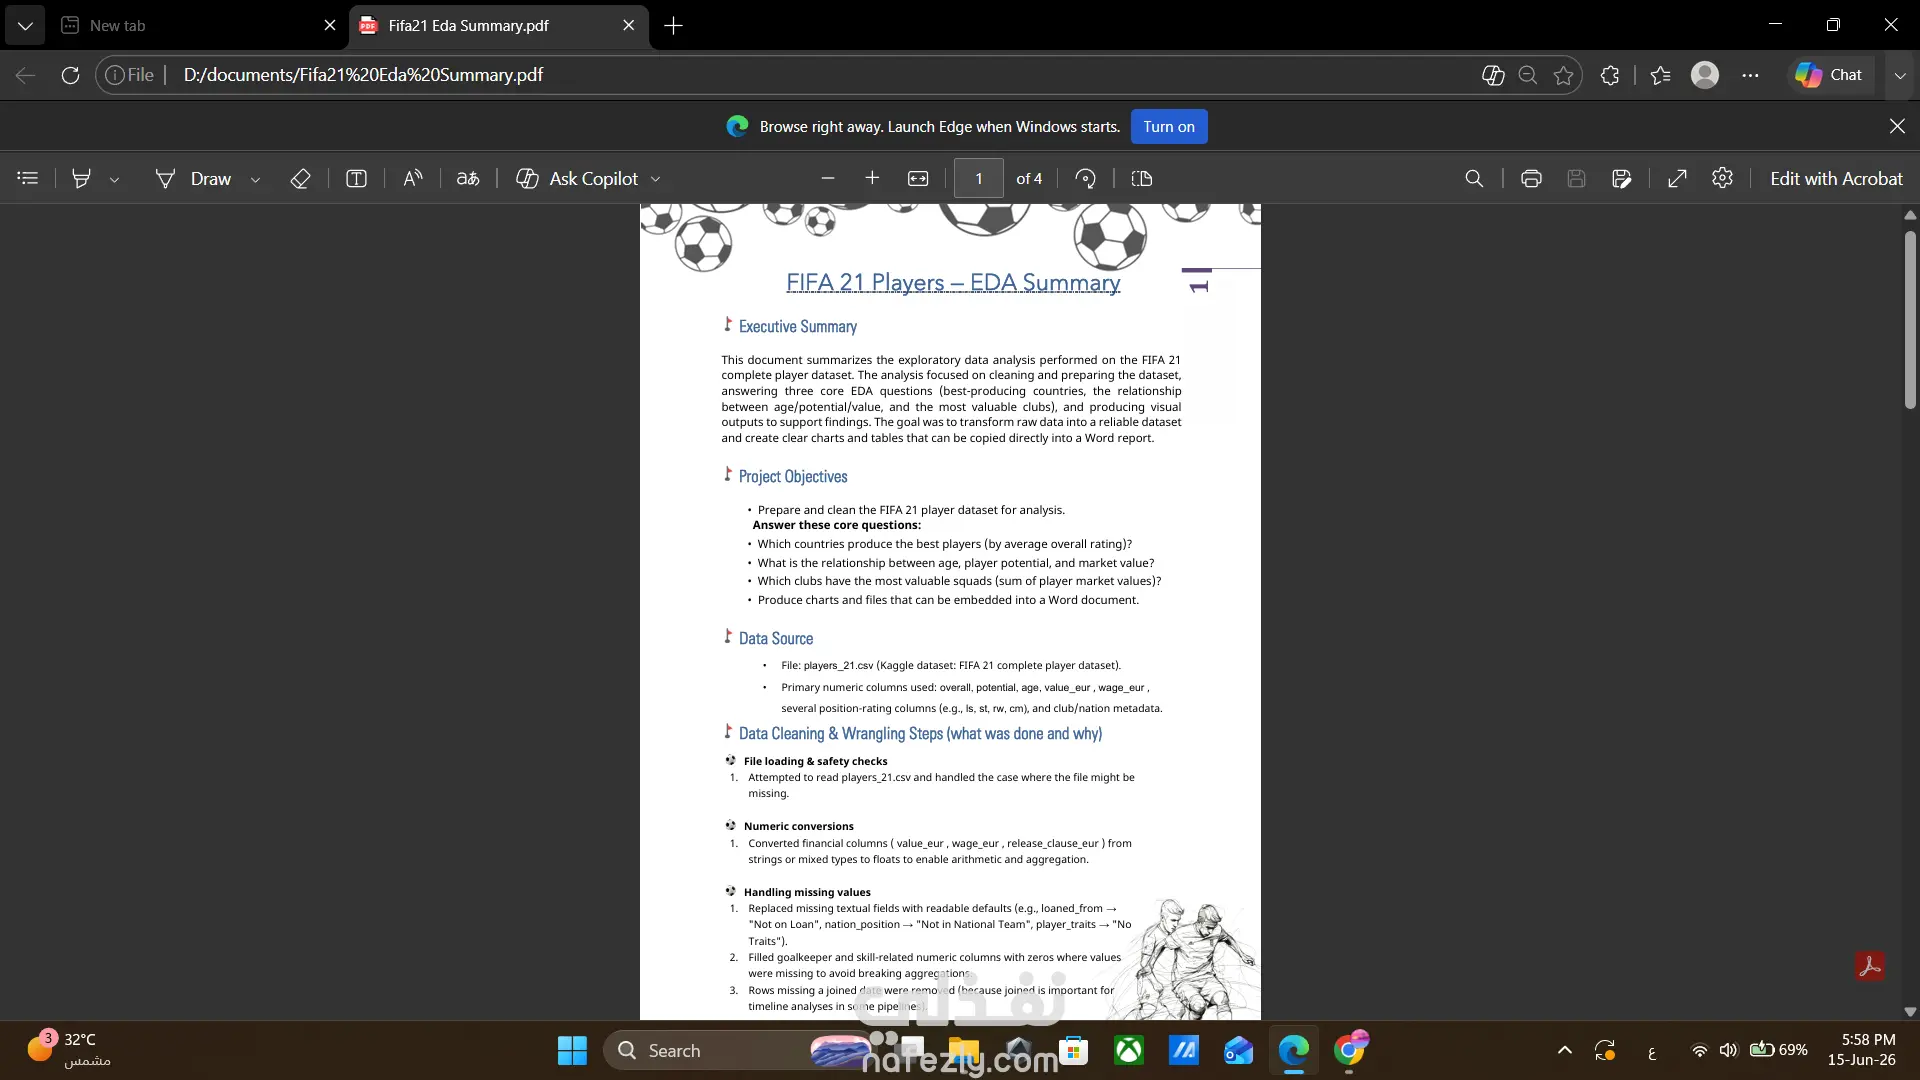Click the vertical scrollbar thumb
Viewport: 1920px width, 1080px height.
1910,320
